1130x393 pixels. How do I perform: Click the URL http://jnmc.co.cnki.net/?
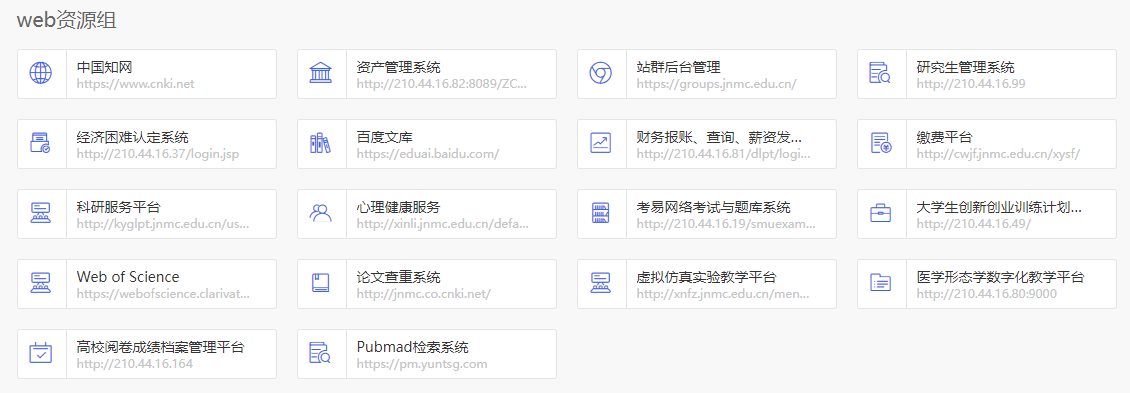click(x=424, y=293)
